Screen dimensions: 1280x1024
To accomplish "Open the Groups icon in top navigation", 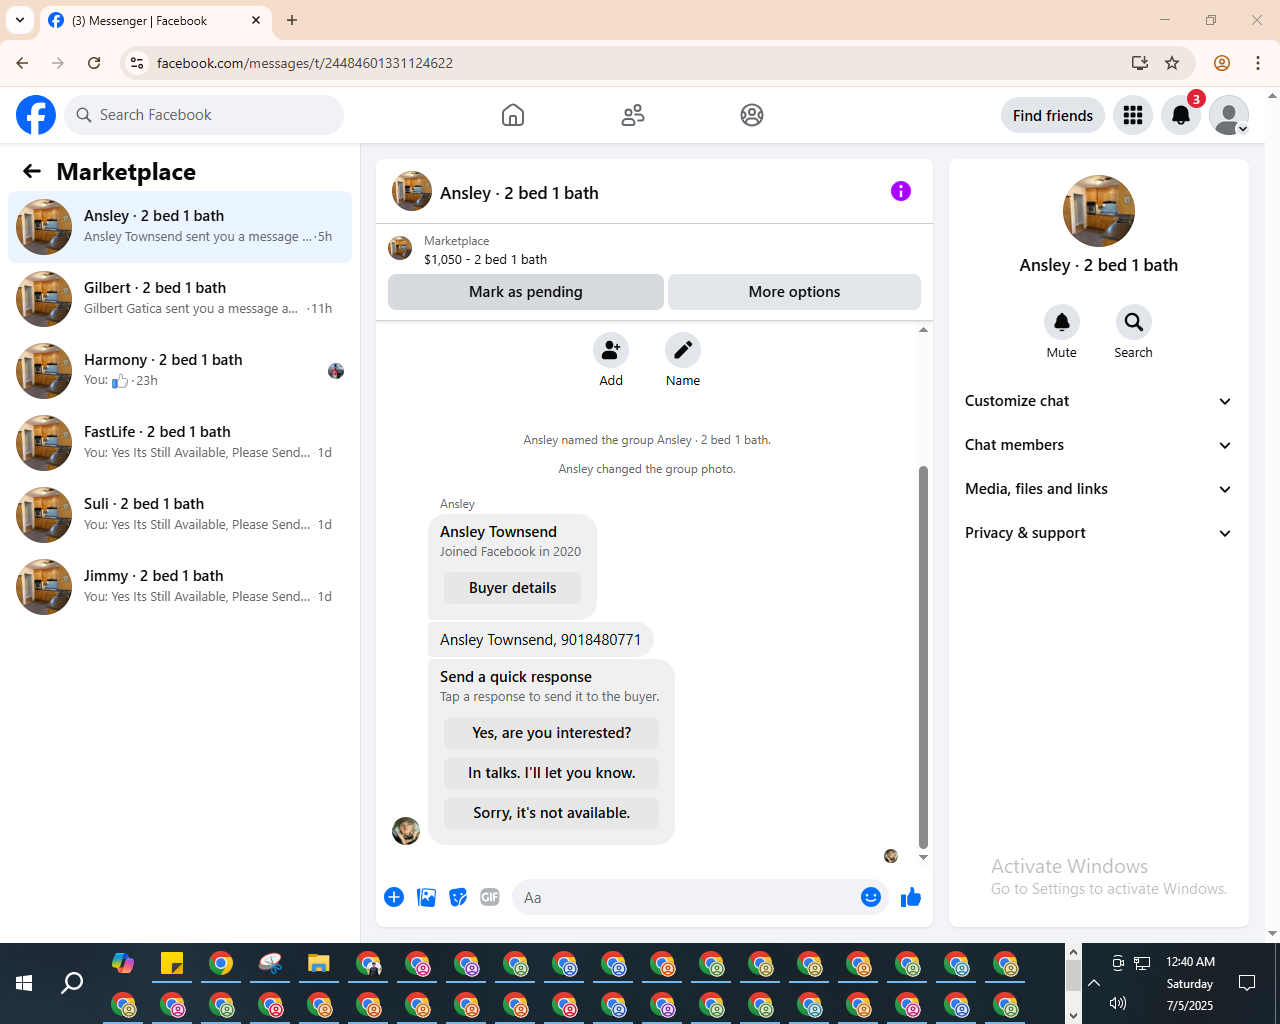I will pos(752,115).
